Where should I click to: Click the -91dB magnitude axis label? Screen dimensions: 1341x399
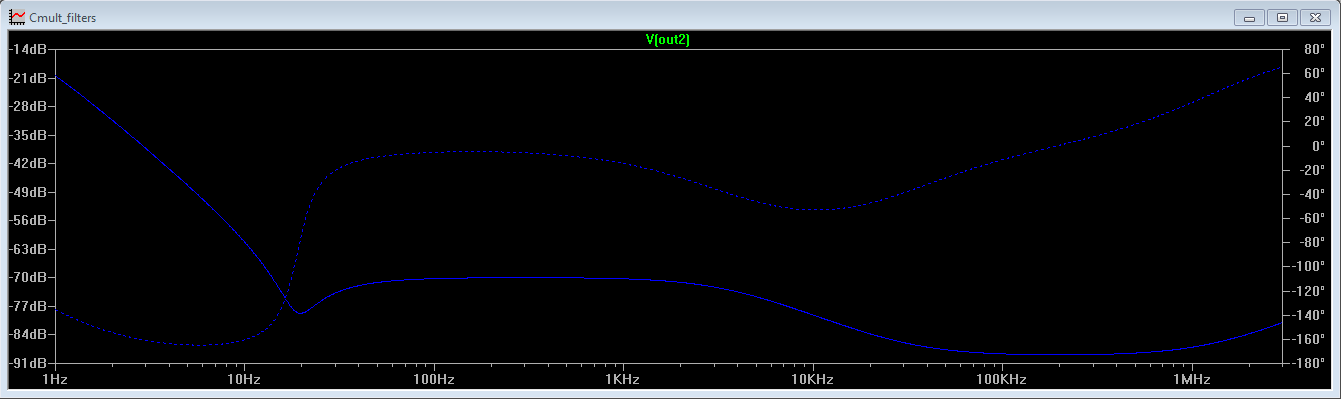click(27, 362)
